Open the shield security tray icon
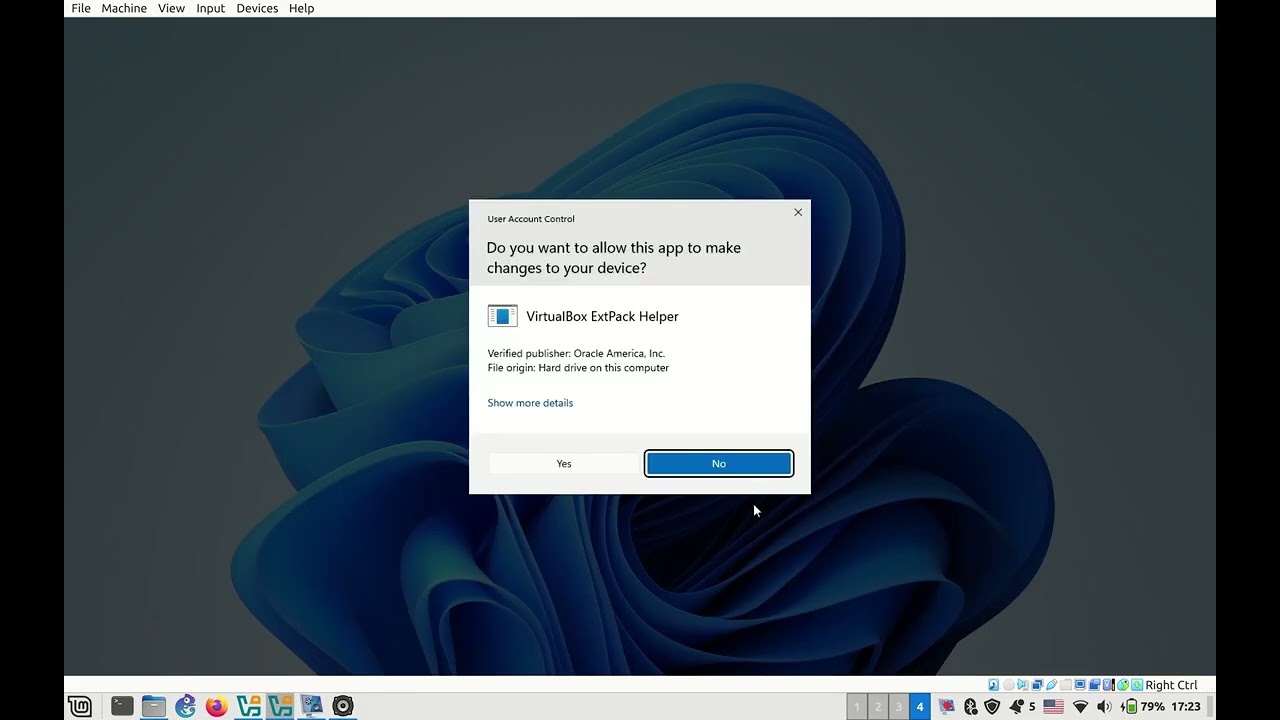The image size is (1280, 720). tap(992, 706)
